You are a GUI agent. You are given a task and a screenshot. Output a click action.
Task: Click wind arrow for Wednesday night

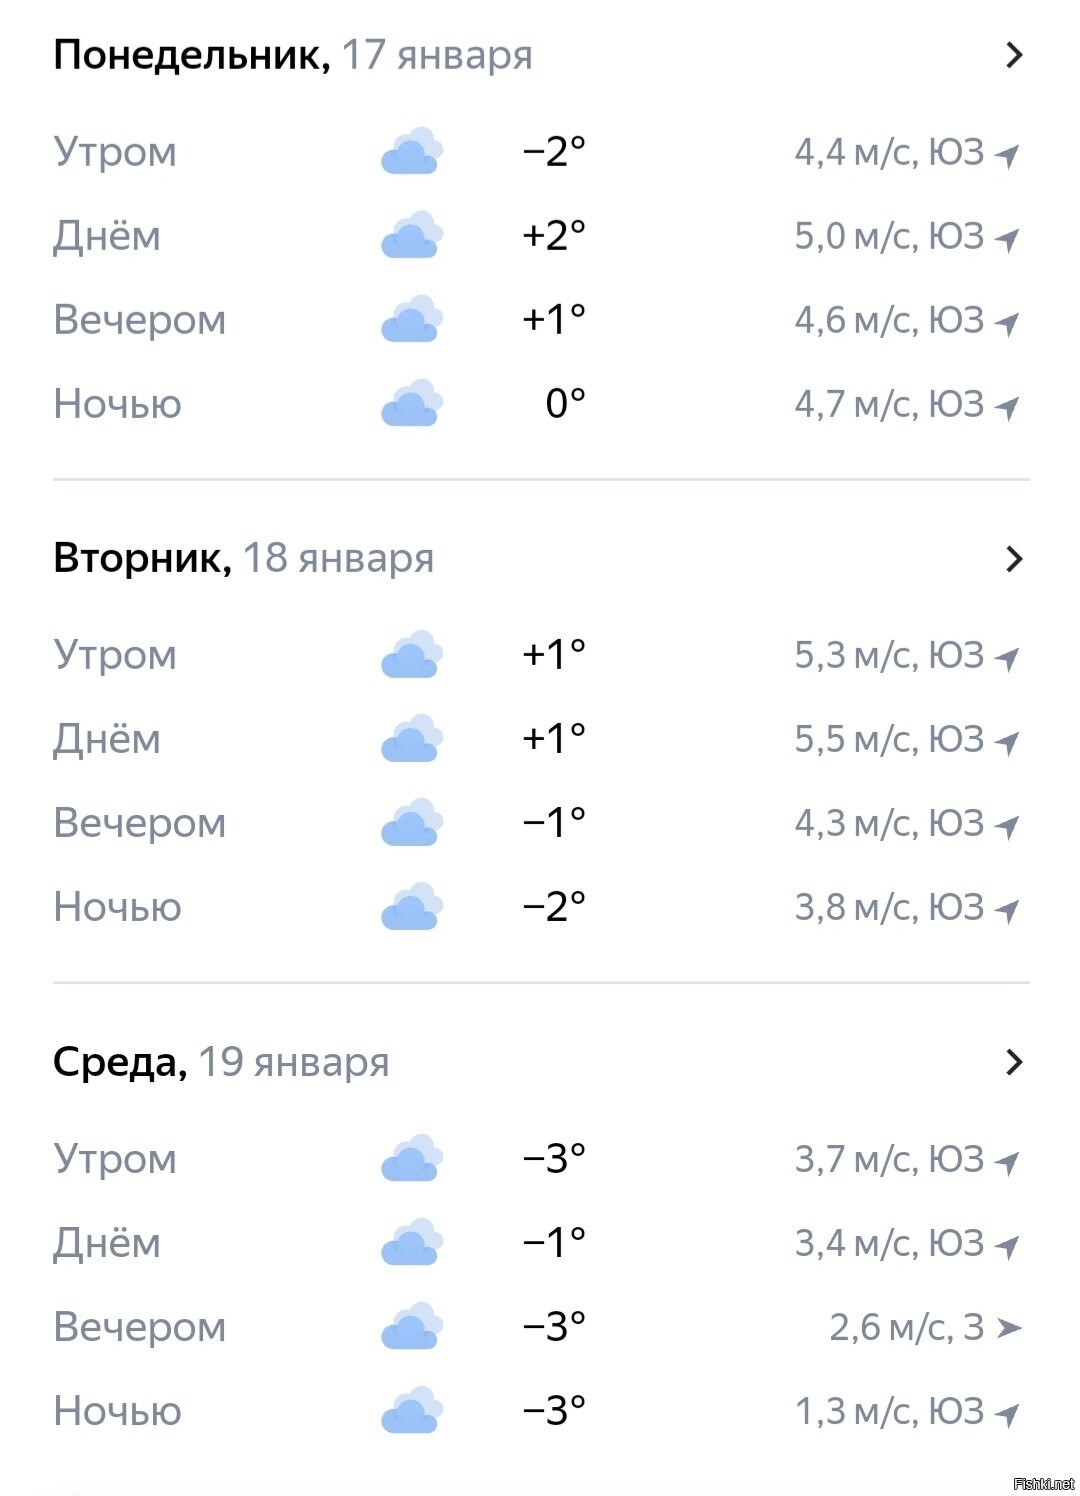click(x=1008, y=1413)
